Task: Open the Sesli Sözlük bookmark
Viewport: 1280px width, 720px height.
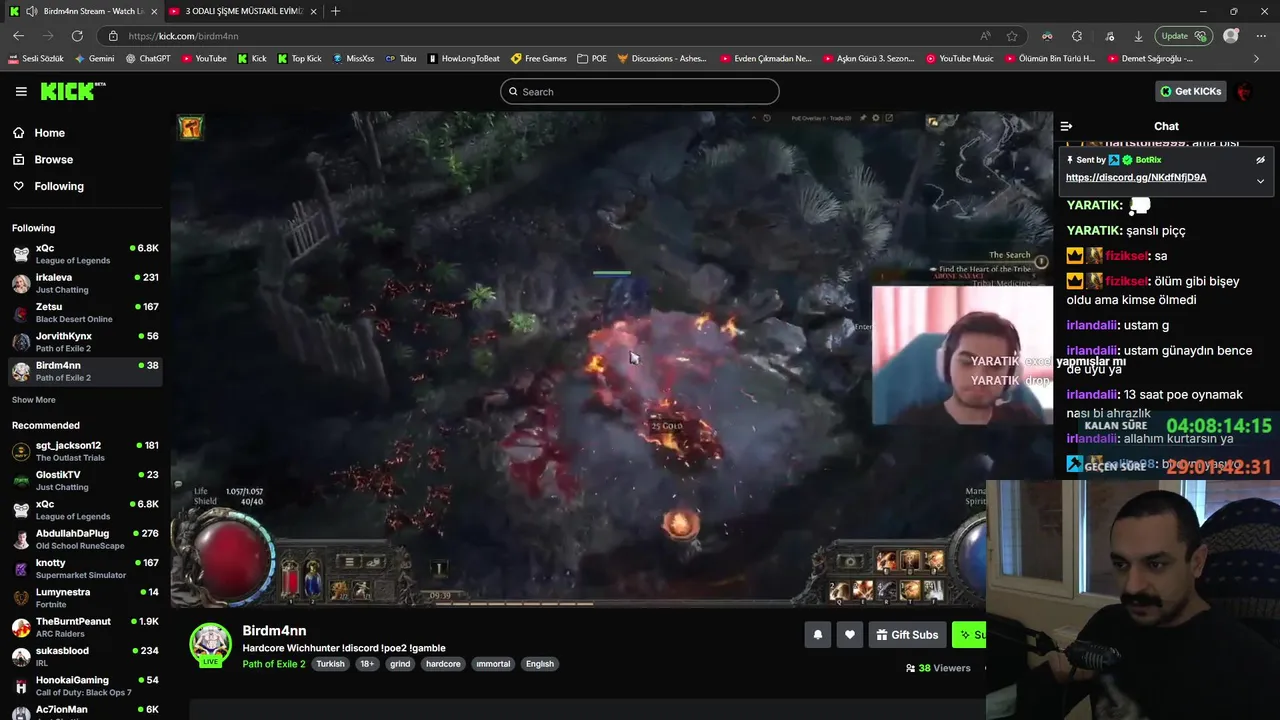Action: (x=35, y=59)
